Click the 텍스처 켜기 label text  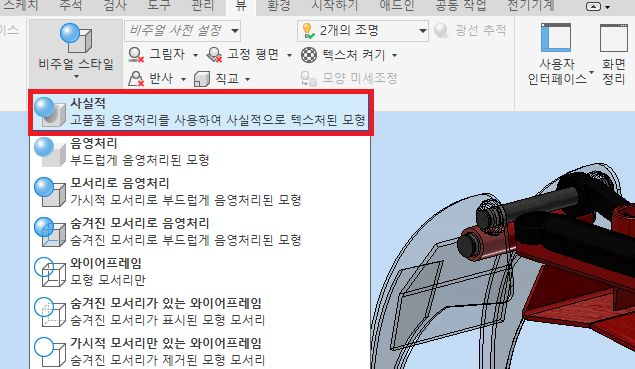pos(354,55)
